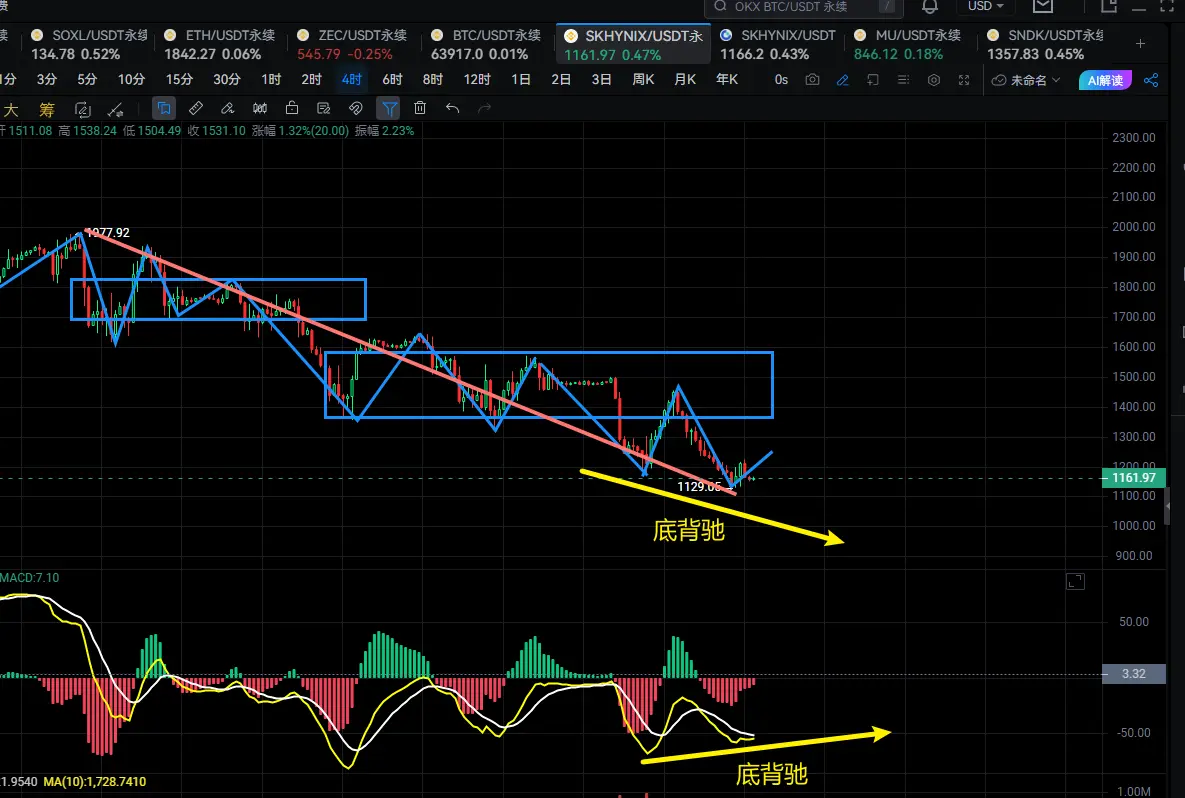Click the camera screenshot icon
Screen dimensions: 1185x798
point(812,79)
